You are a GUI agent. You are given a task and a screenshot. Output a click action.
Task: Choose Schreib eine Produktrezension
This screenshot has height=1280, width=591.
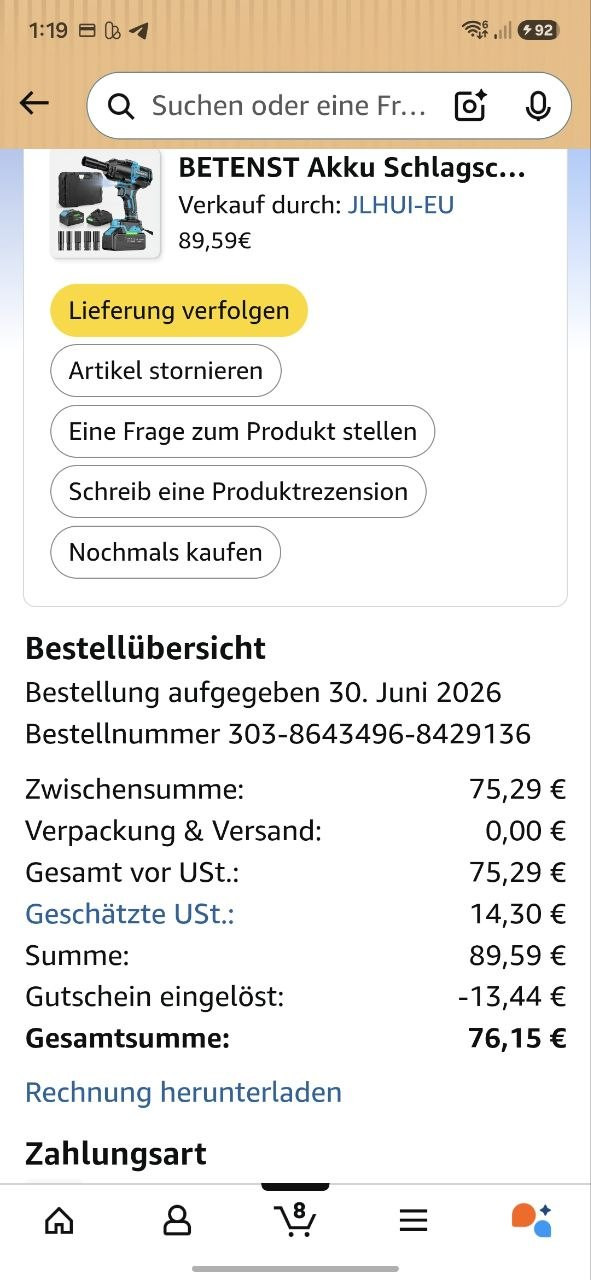click(238, 491)
